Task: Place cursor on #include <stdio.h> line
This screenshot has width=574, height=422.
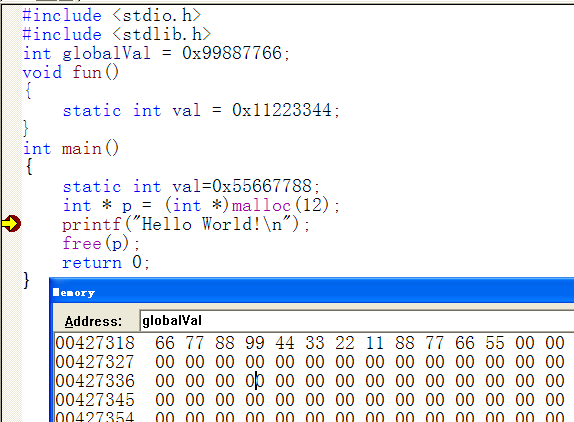Action: tap(112, 15)
